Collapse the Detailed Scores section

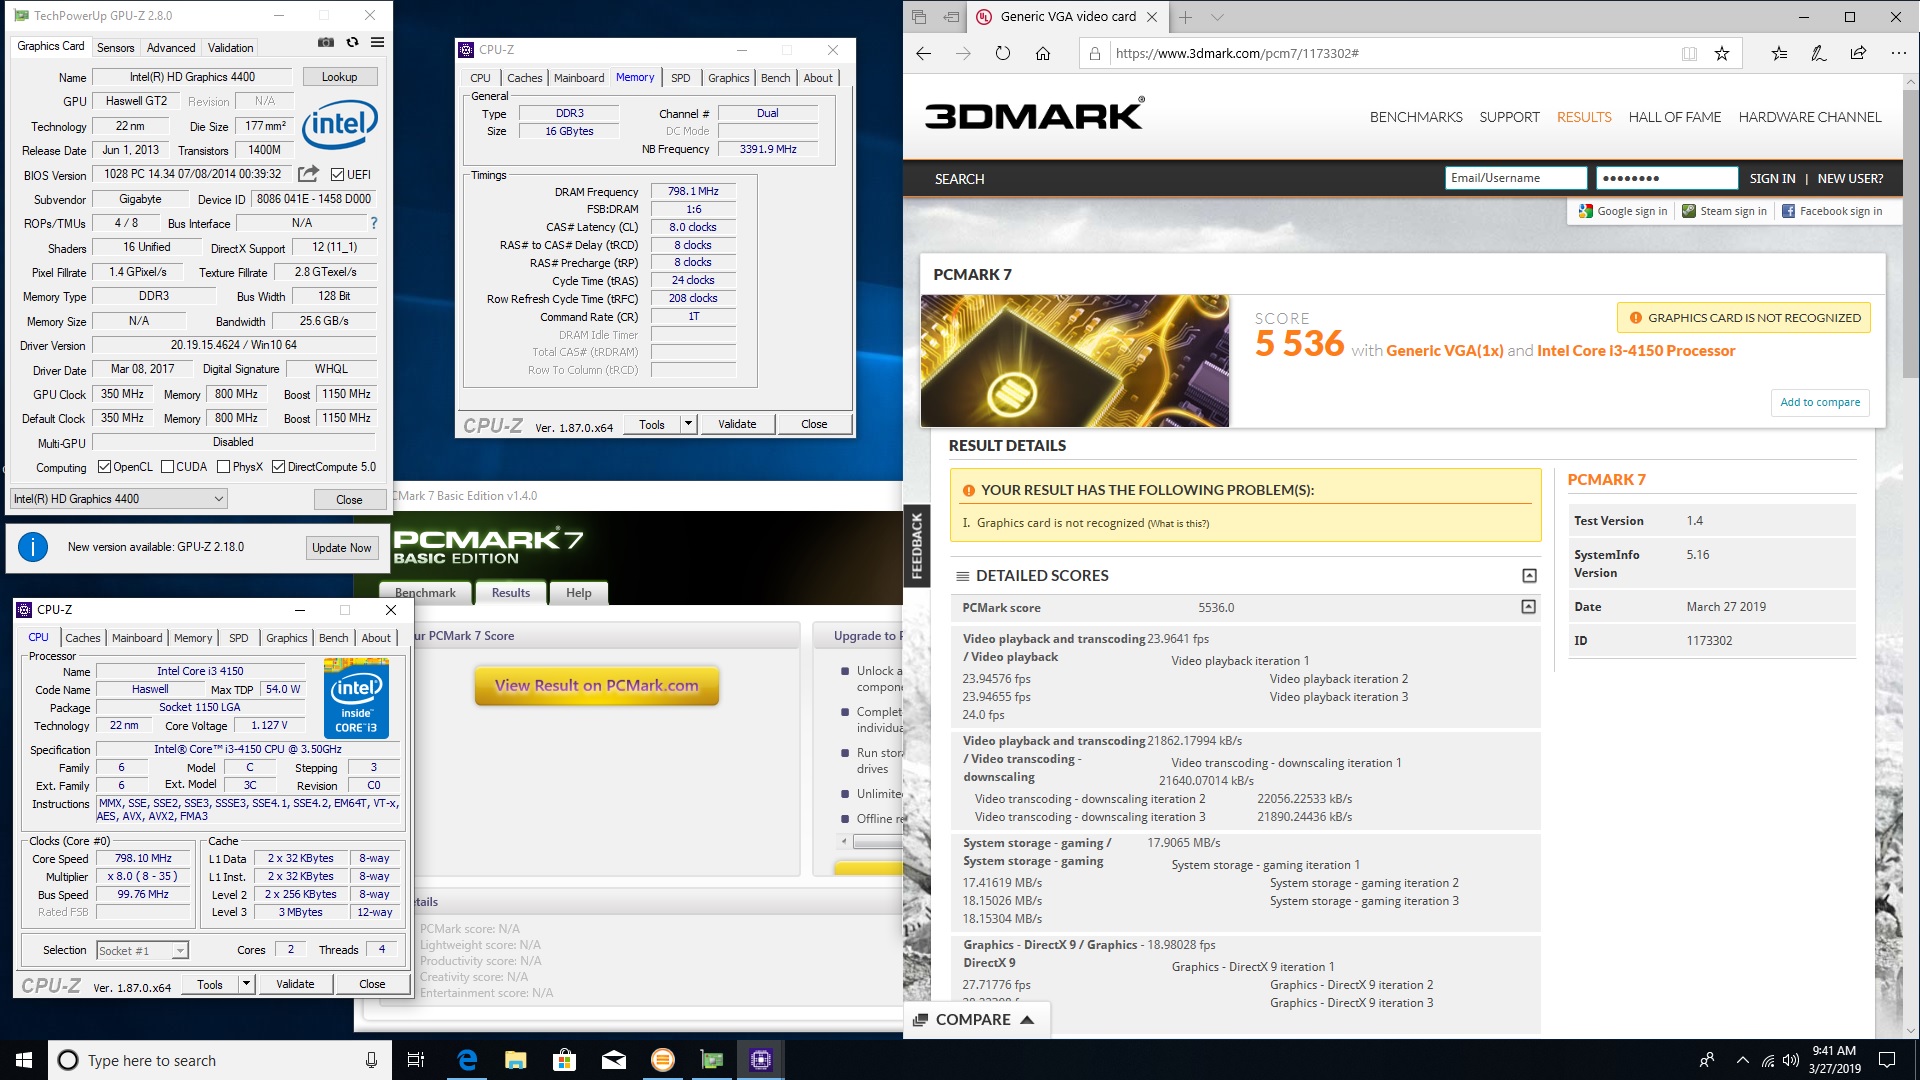point(1529,576)
